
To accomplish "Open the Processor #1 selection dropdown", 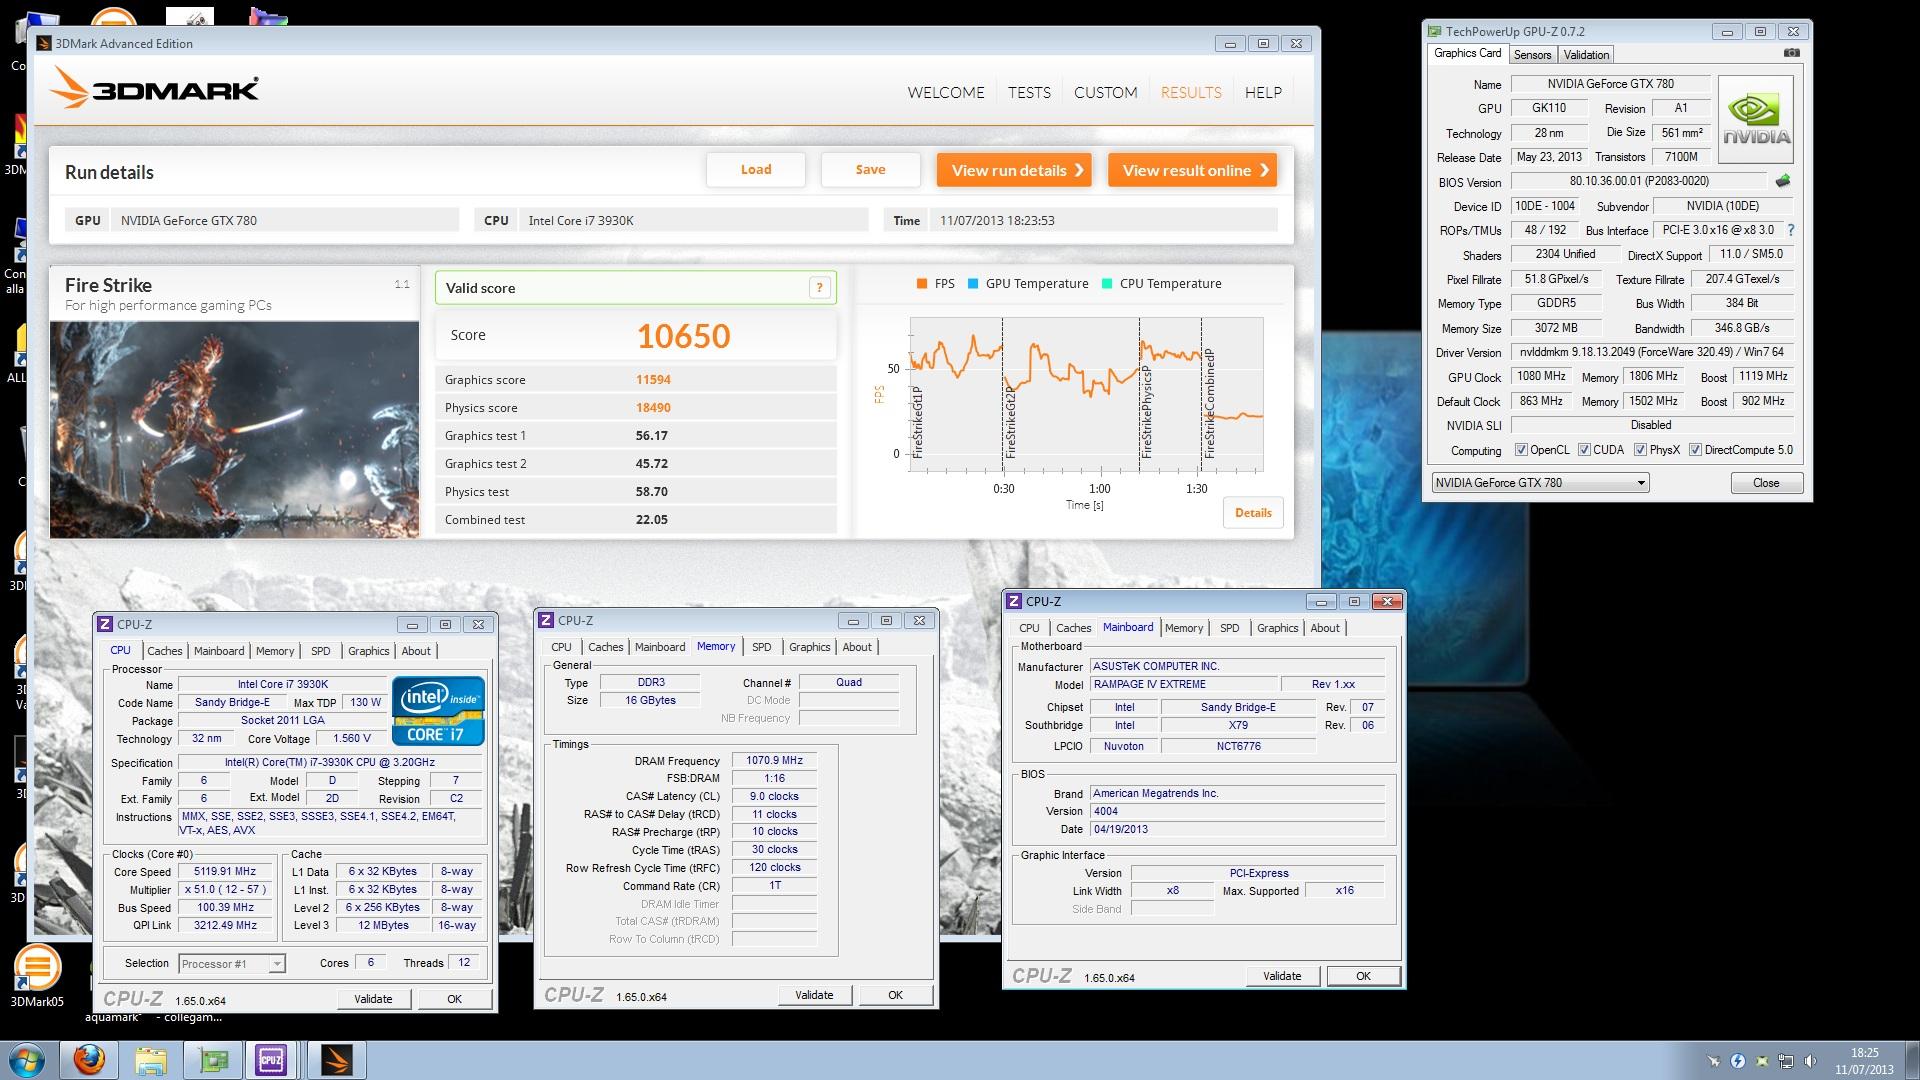I will pos(232,964).
